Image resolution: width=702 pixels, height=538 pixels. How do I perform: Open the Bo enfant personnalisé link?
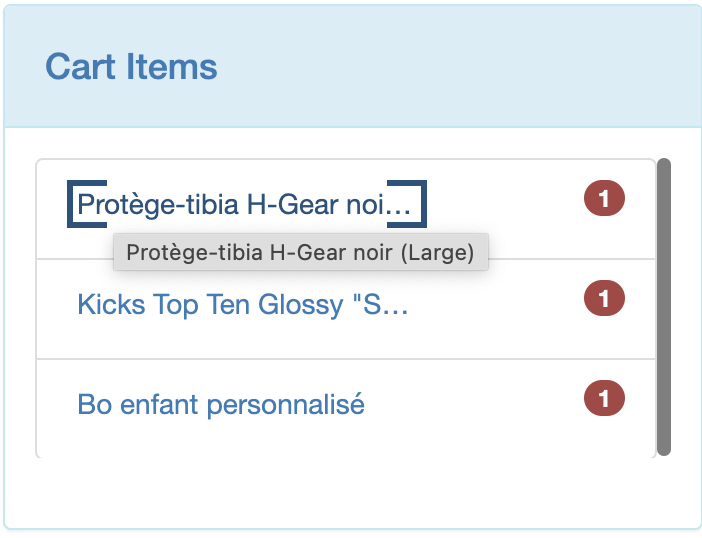220,405
